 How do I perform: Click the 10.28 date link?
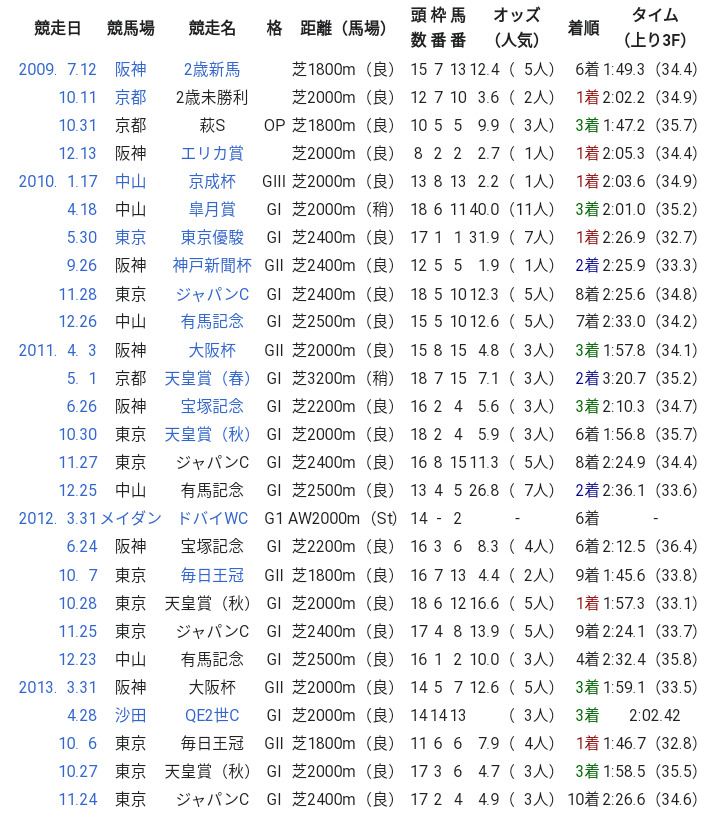[x=78, y=603]
